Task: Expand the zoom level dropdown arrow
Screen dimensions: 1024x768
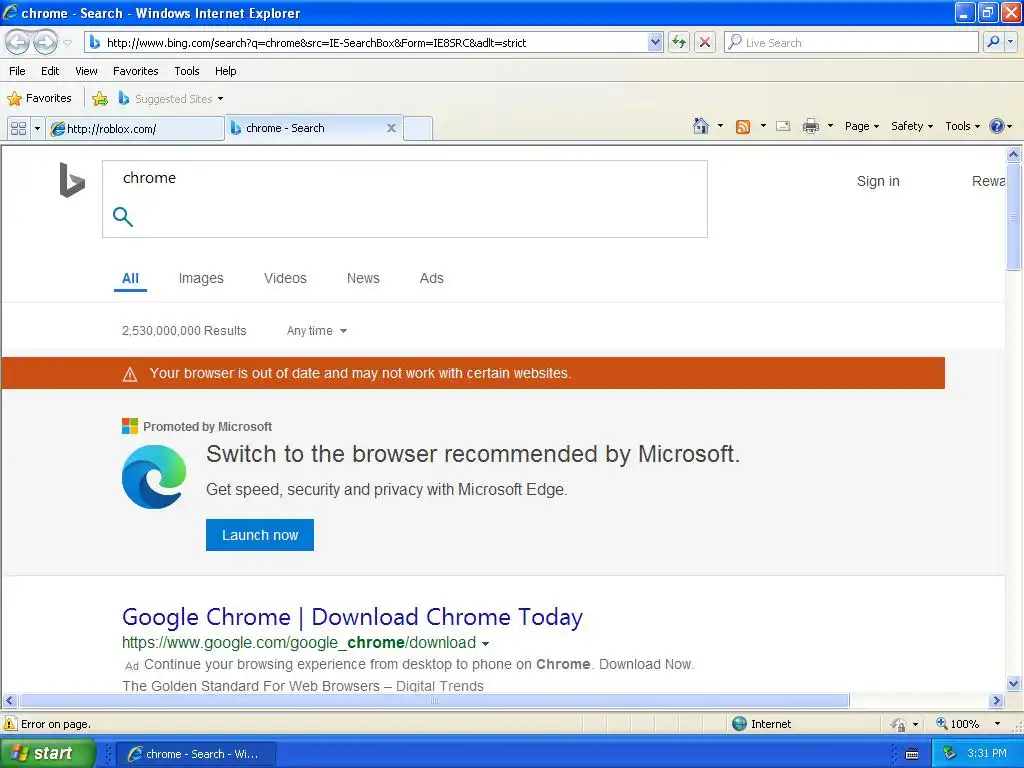Action: click(x=997, y=724)
